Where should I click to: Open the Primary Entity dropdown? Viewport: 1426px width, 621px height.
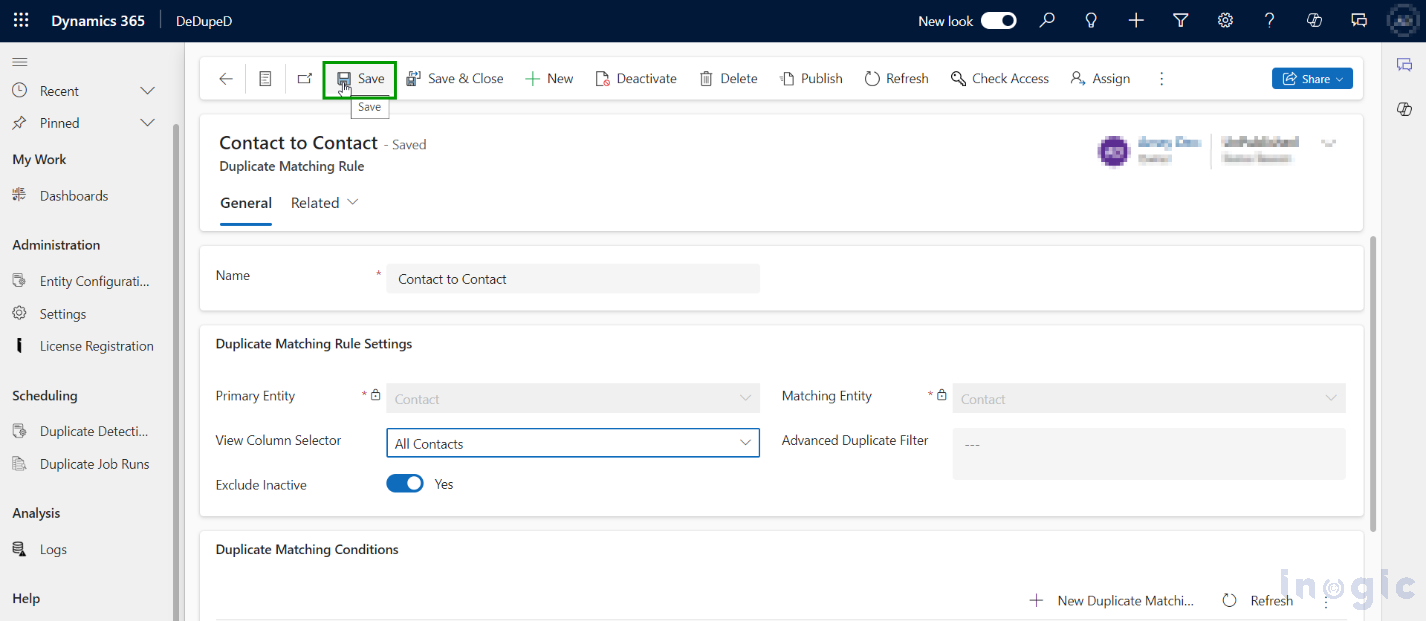(x=573, y=399)
